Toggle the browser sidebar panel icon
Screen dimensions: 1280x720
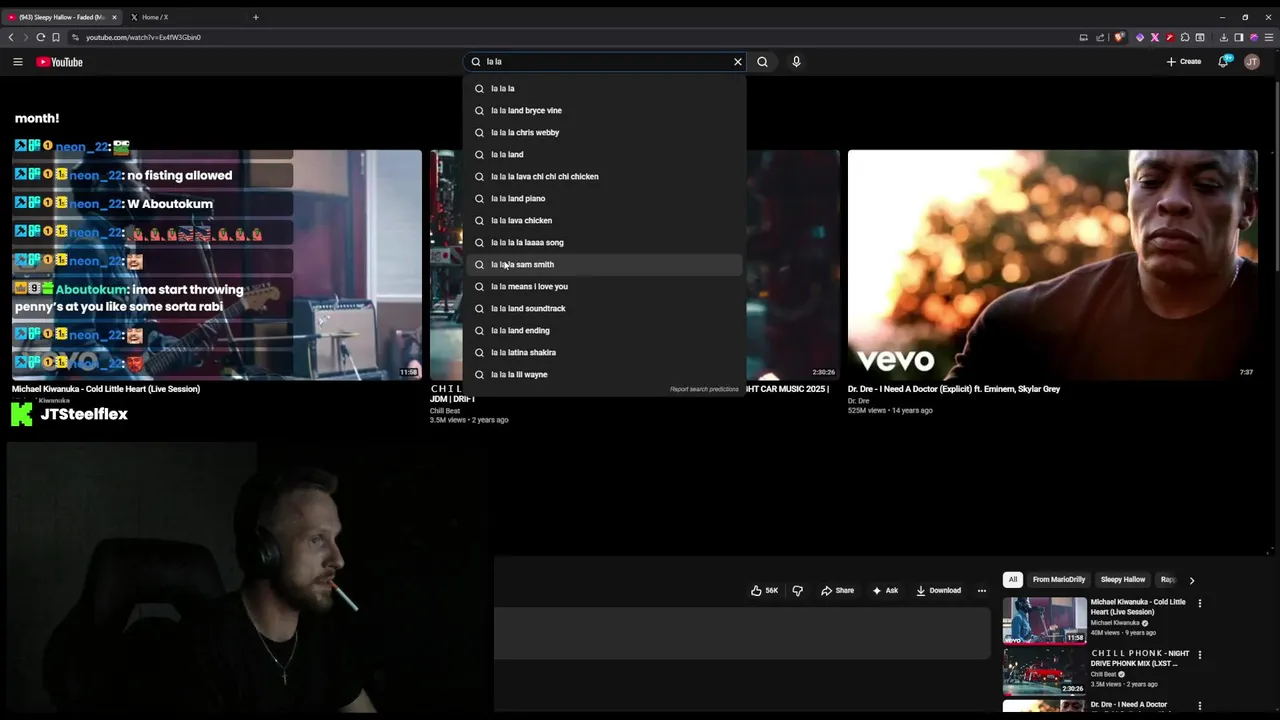click(x=1238, y=37)
